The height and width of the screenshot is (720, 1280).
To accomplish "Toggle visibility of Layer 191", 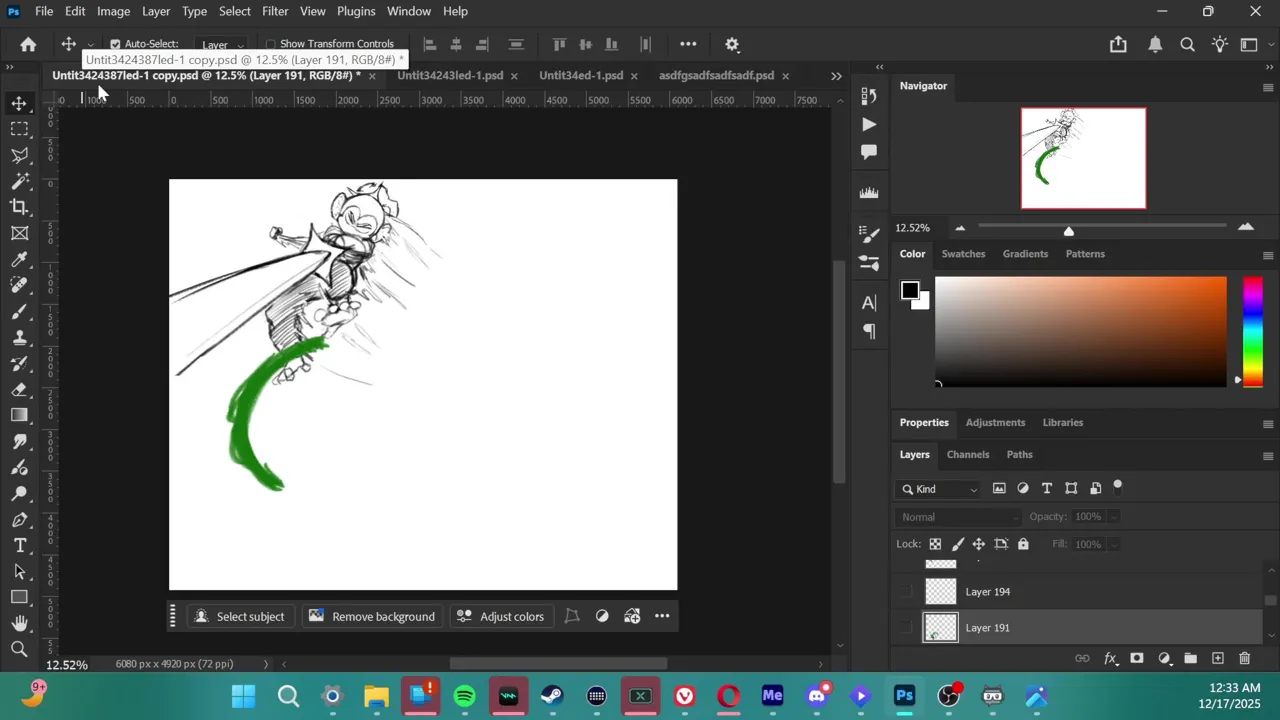I will [906, 628].
